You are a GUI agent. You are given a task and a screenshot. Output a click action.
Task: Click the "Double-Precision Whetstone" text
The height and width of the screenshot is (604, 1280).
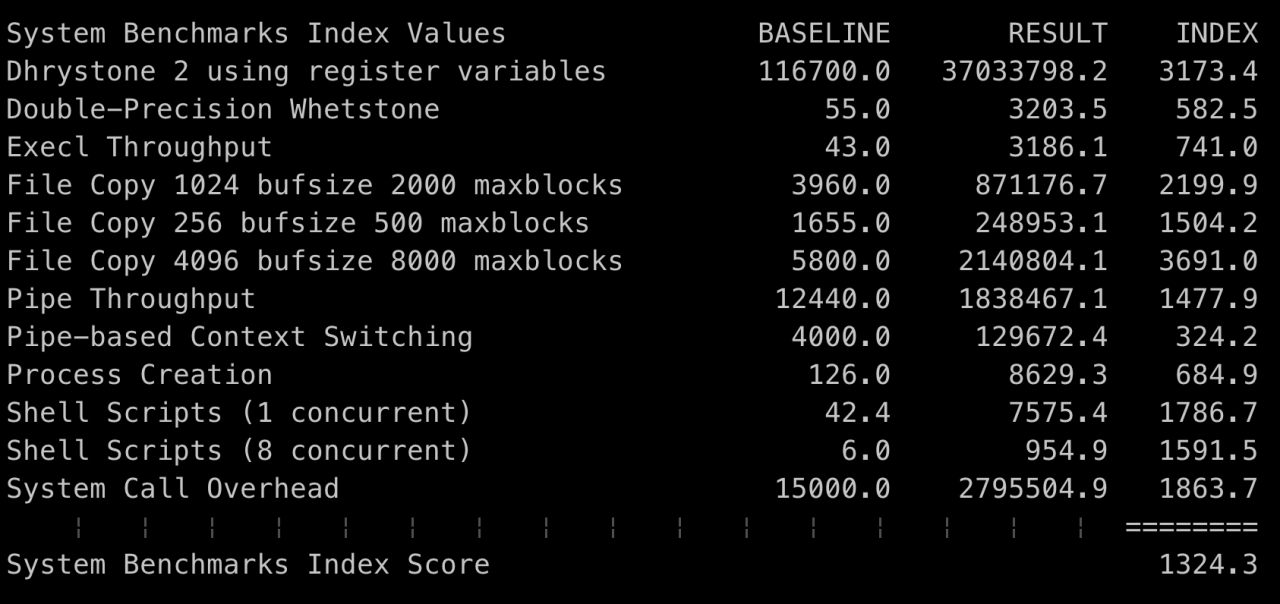[x=223, y=109]
